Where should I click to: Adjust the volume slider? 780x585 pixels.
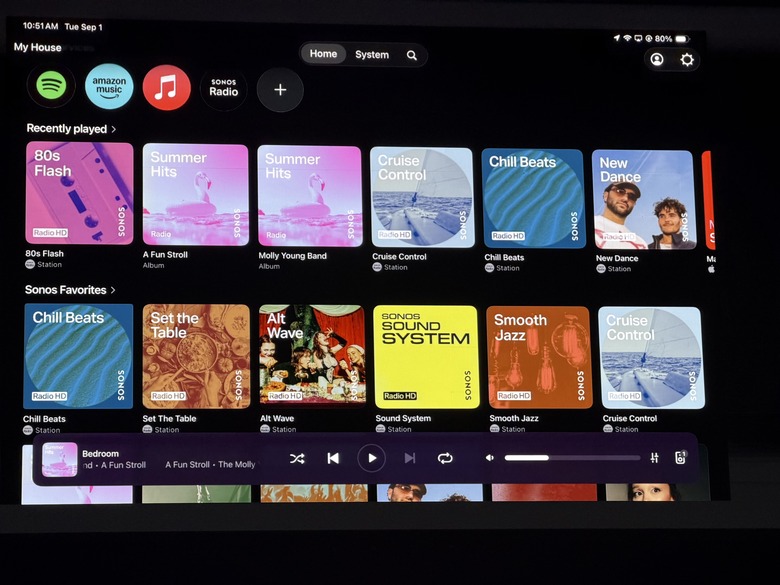tap(572, 458)
